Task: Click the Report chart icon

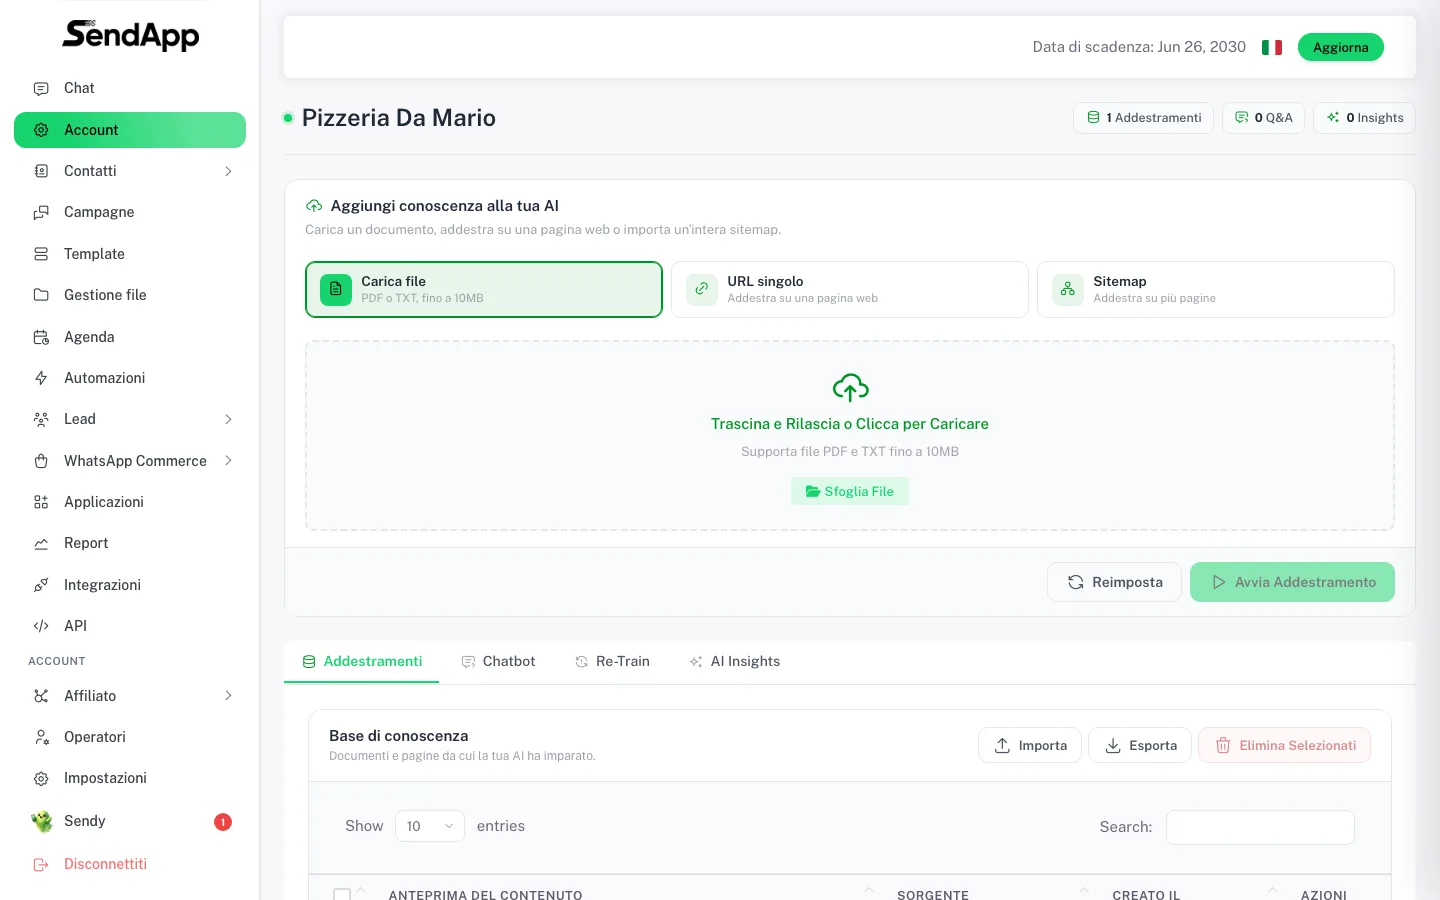Action: coord(41,543)
